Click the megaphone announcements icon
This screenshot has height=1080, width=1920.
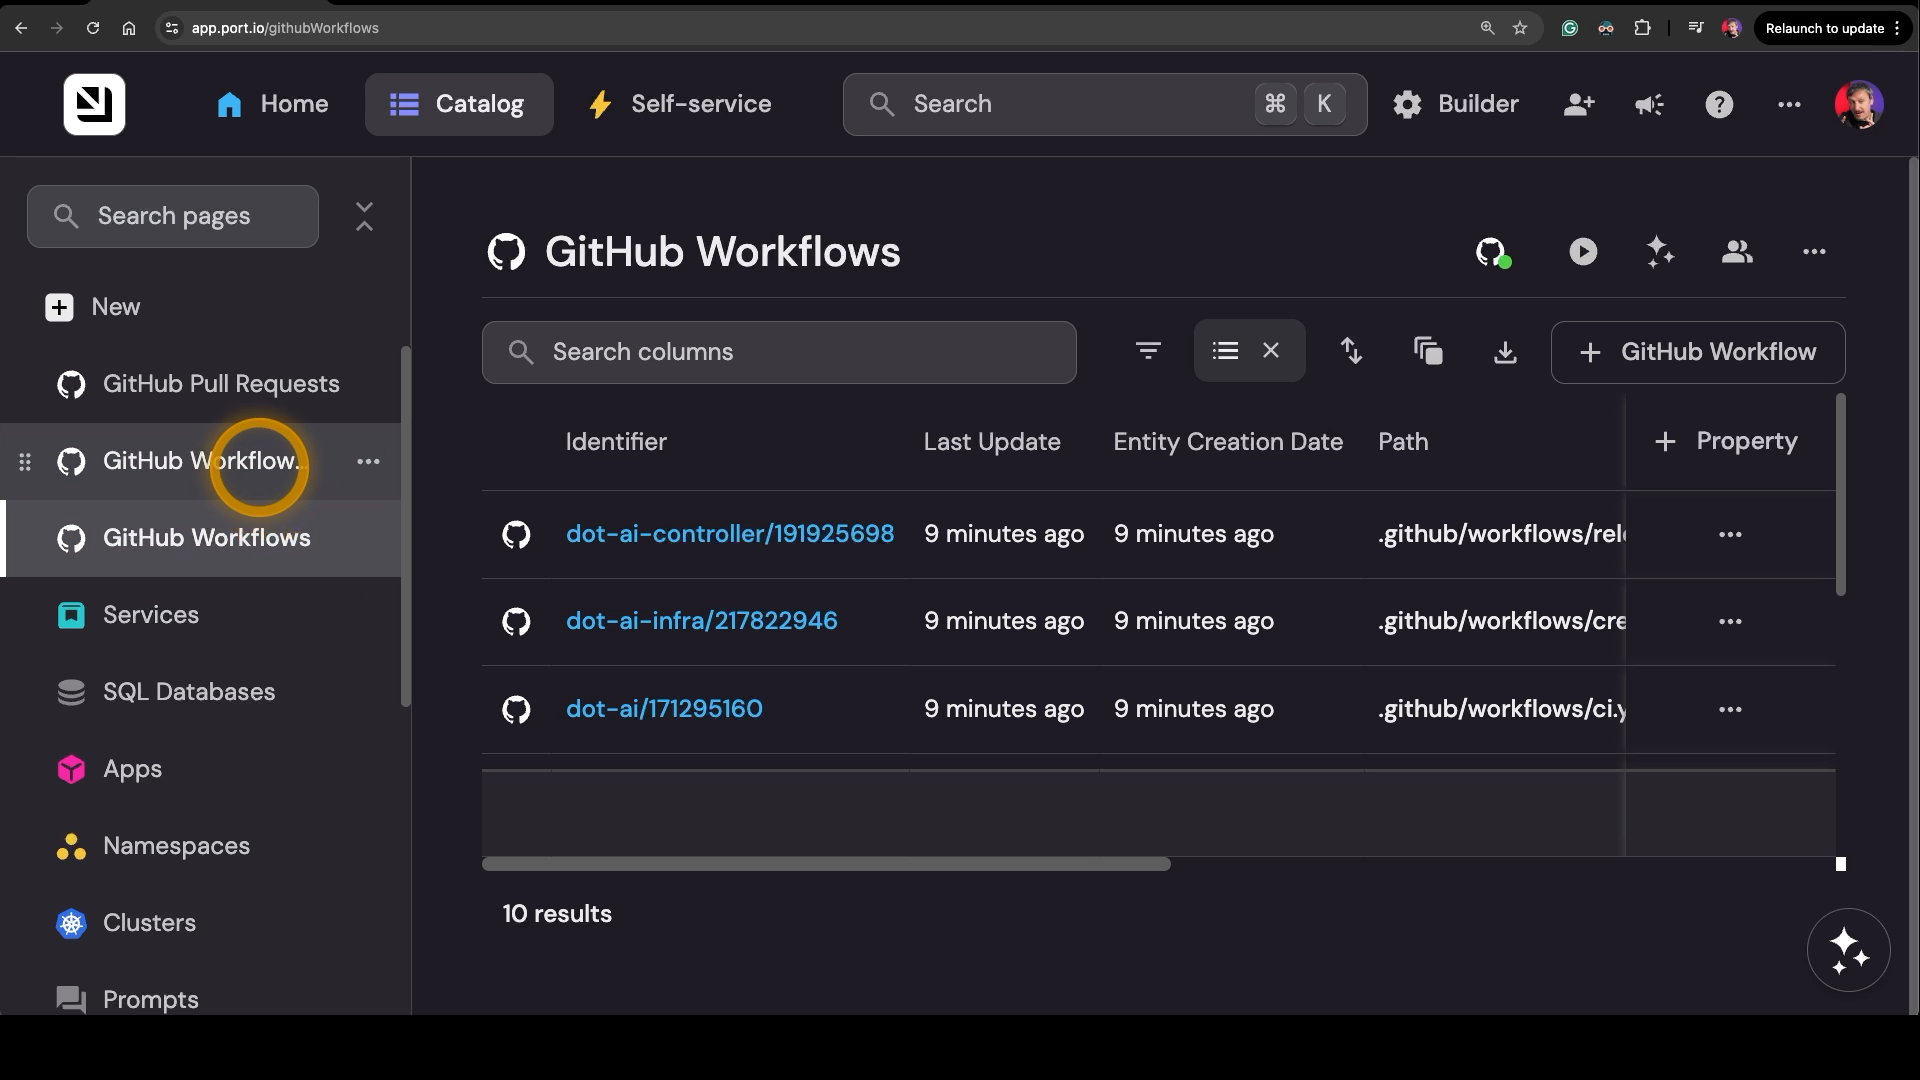1649,104
